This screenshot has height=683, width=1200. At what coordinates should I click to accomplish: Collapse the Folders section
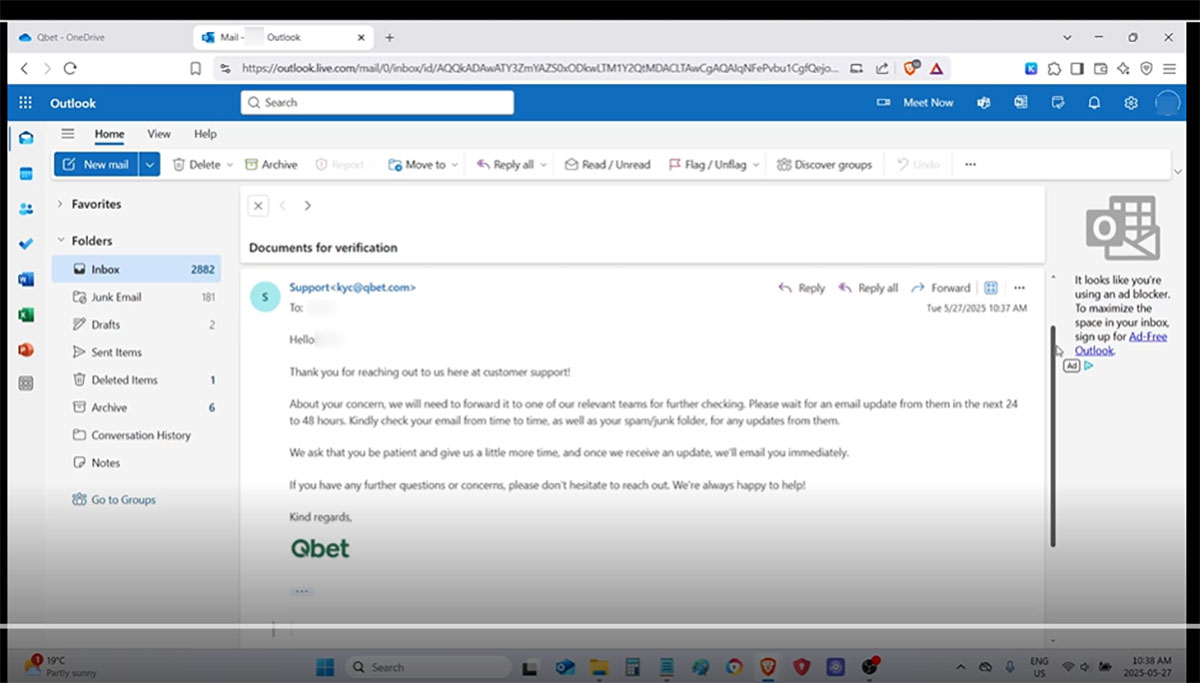click(61, 241)
